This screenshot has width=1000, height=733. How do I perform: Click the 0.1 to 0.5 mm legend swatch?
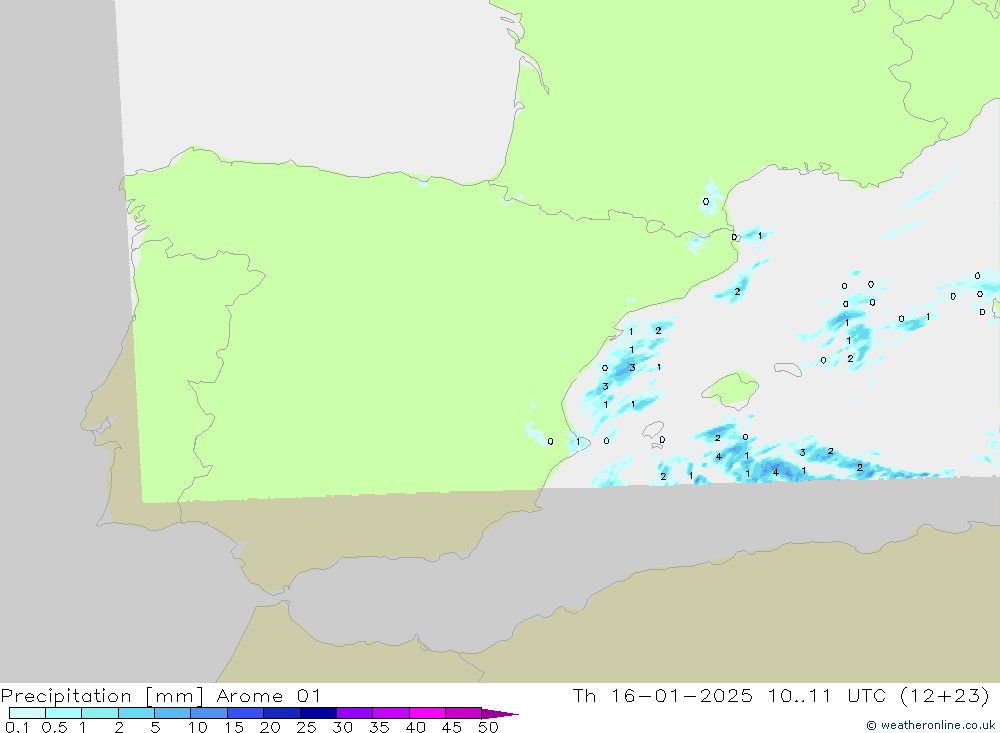(27, 713)
